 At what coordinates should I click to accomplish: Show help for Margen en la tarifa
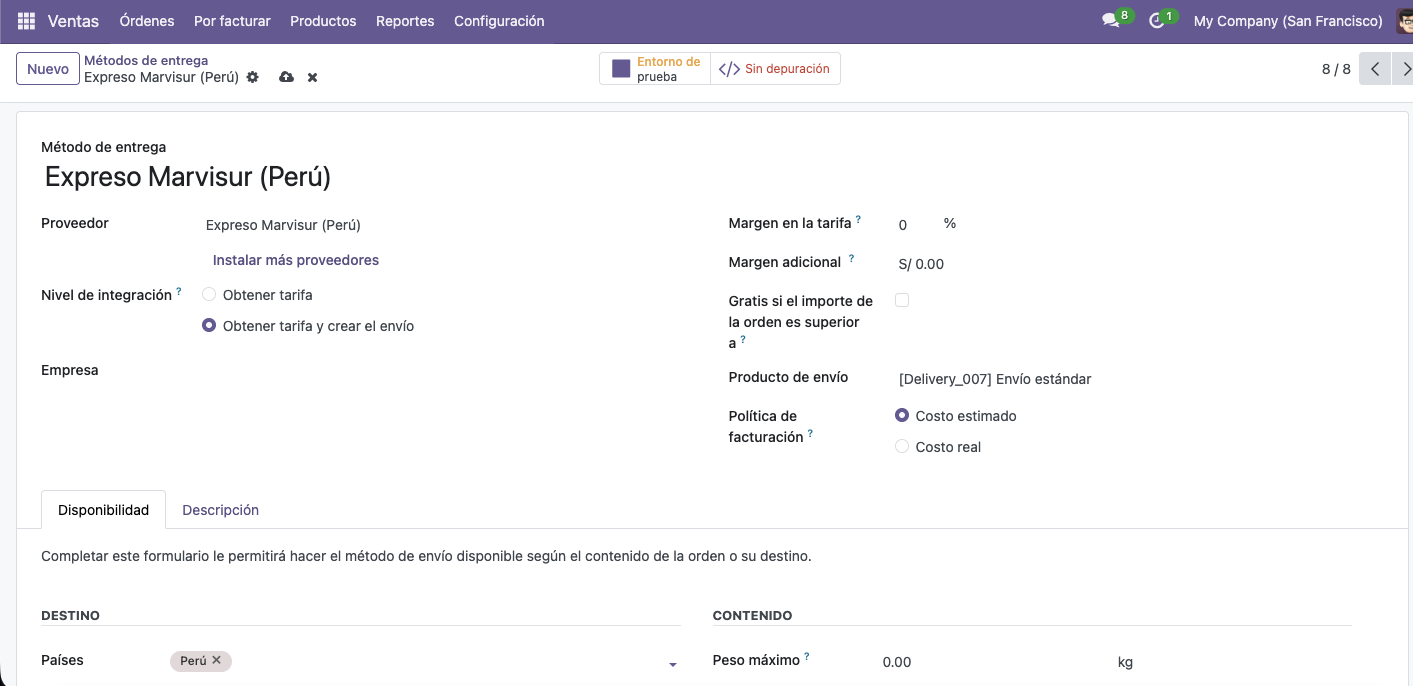(x=858, y=219)
